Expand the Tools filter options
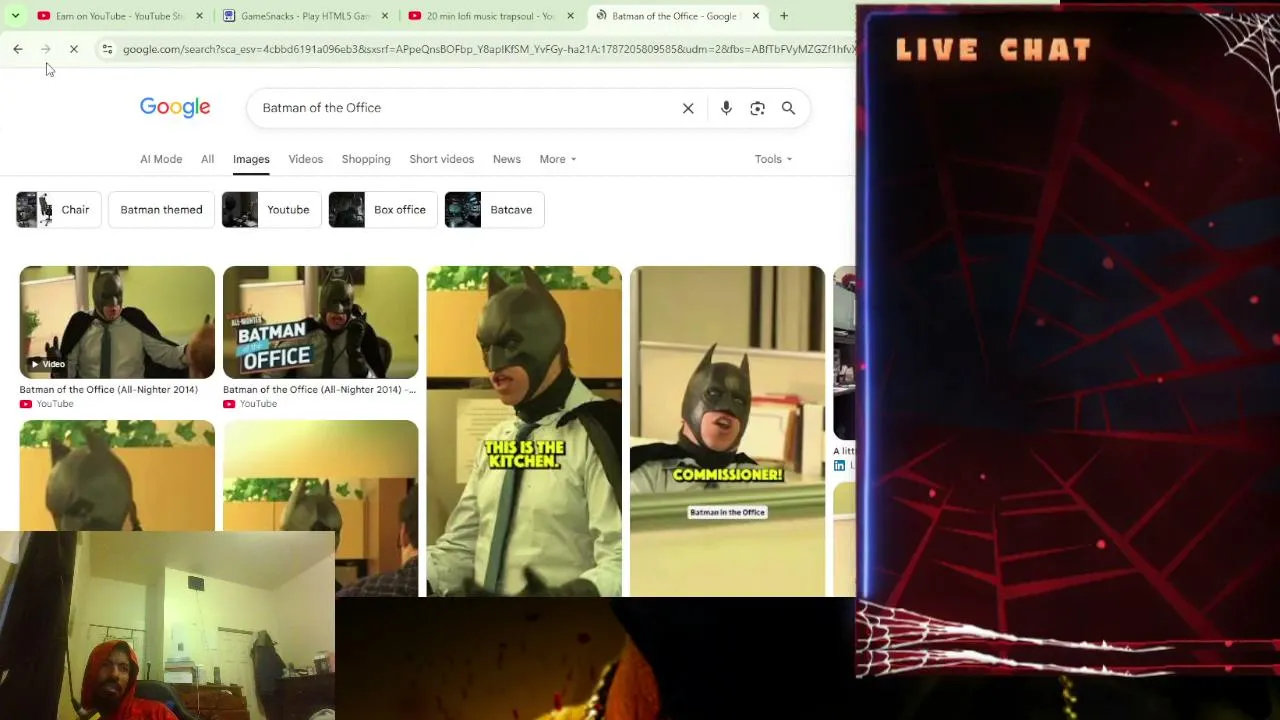 click(773, 159)
